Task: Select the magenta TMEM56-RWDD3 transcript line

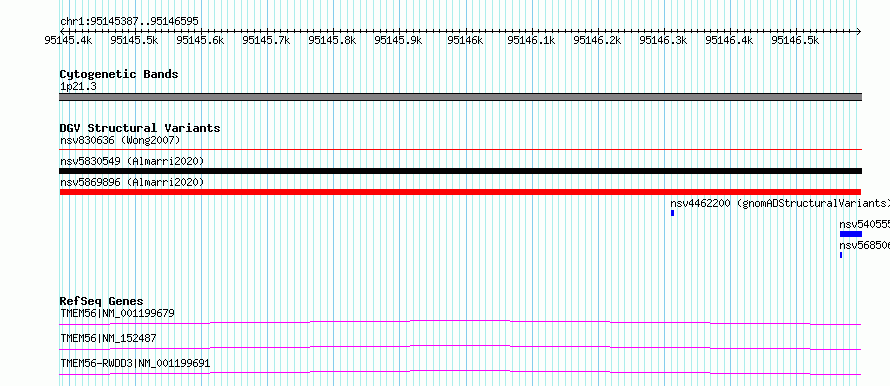Action: [460, 372]
